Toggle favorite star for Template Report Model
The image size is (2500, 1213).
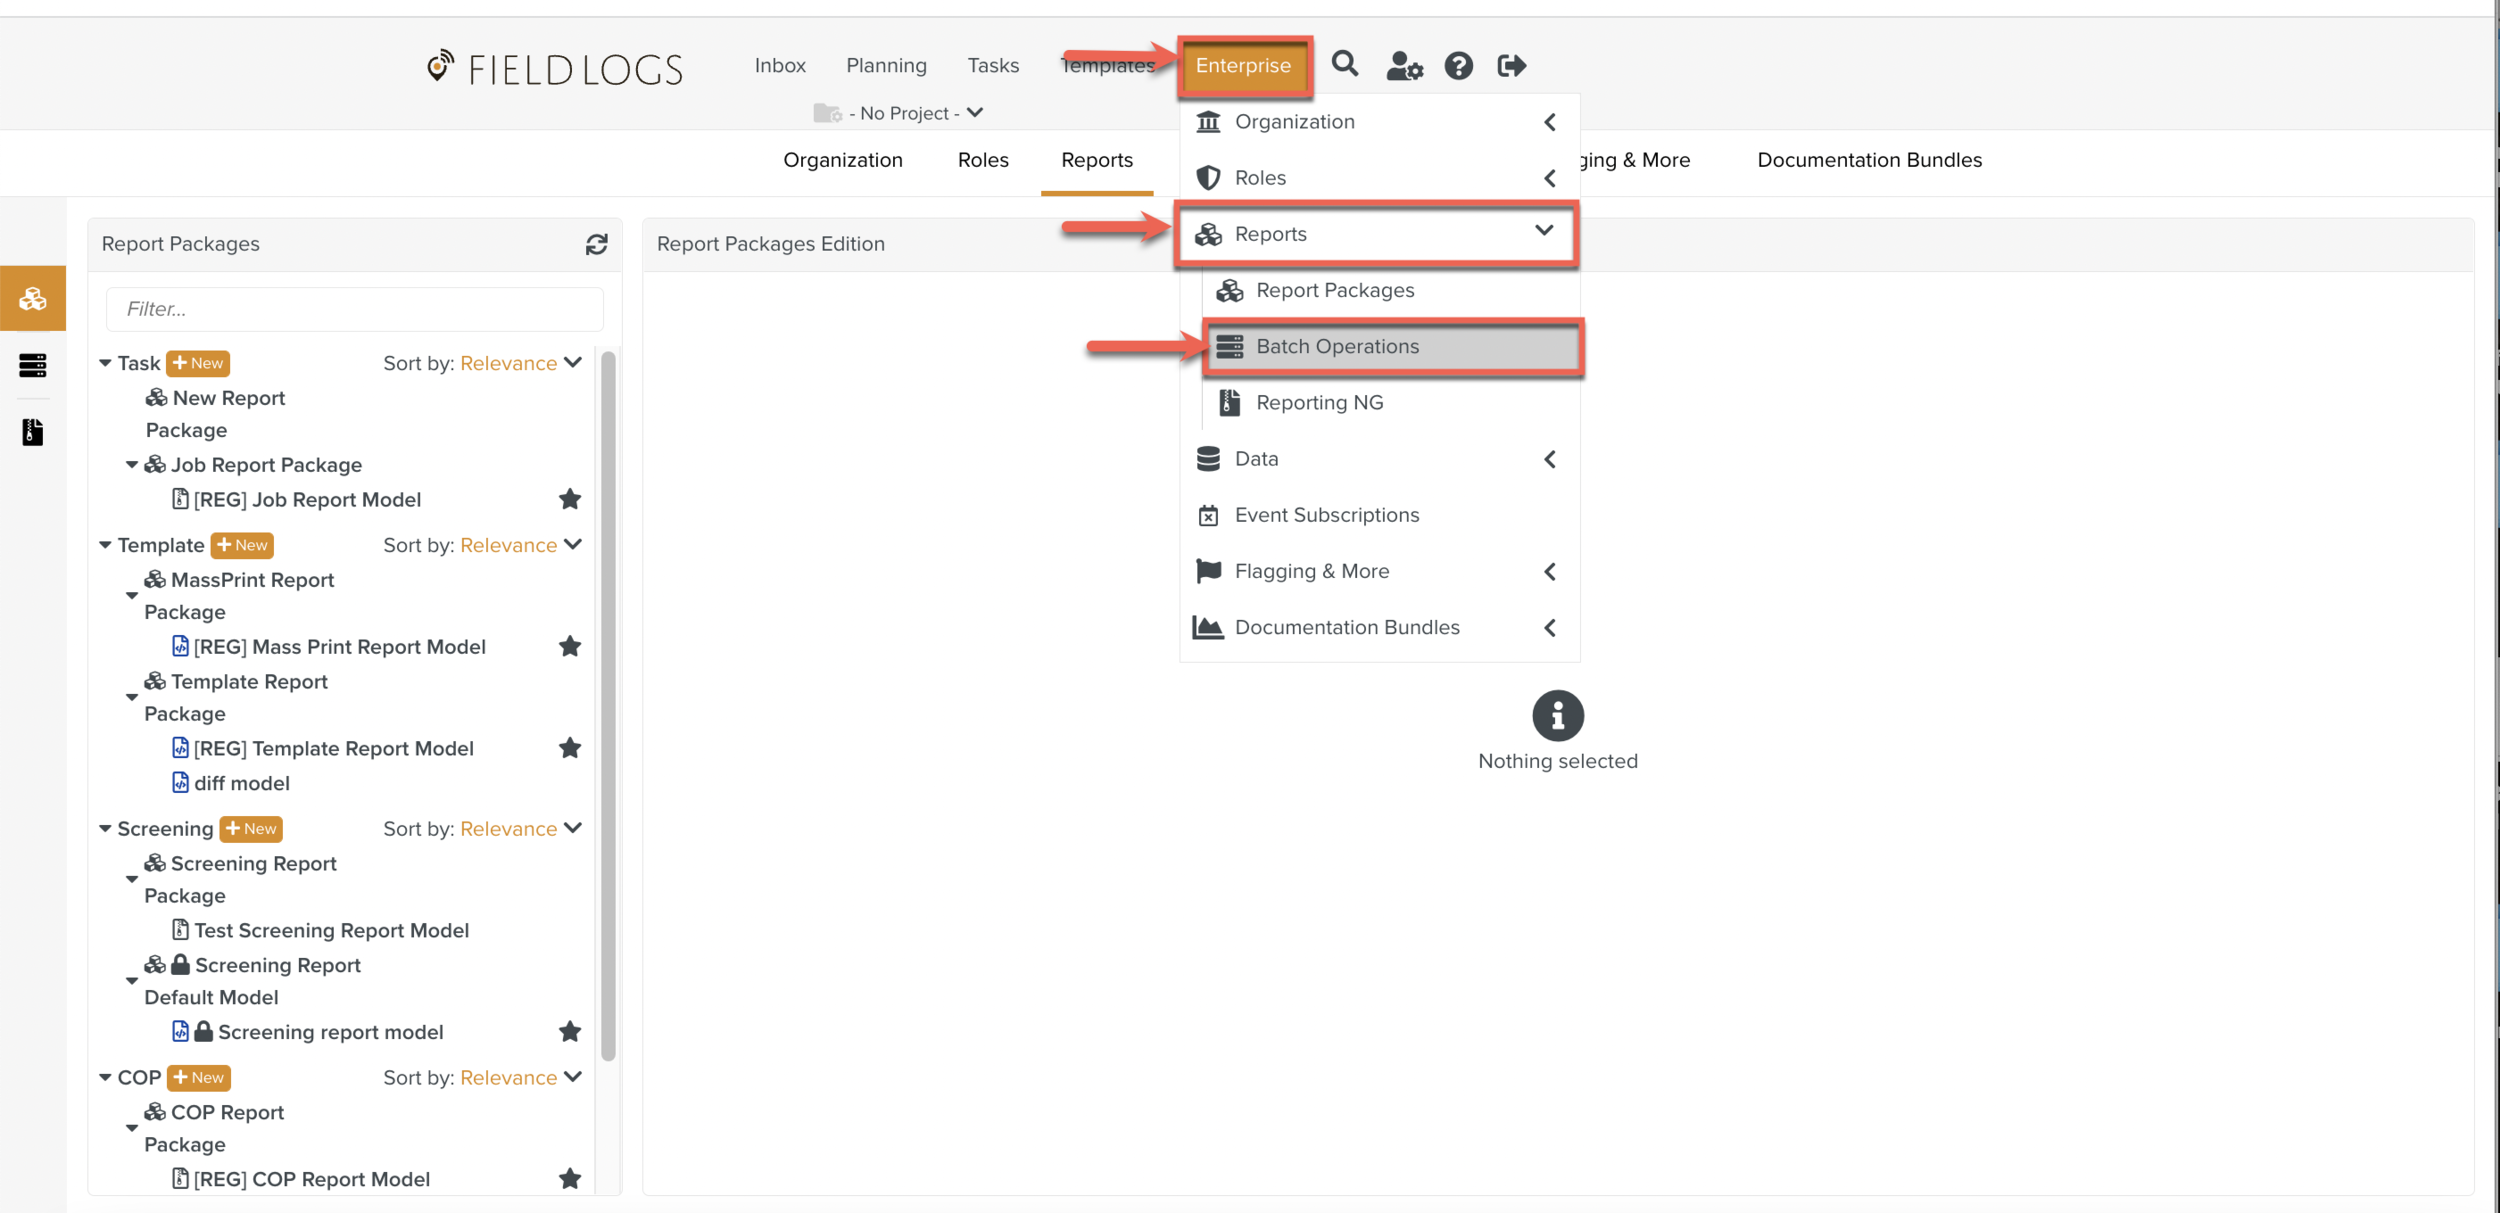(x=570, y=748)
